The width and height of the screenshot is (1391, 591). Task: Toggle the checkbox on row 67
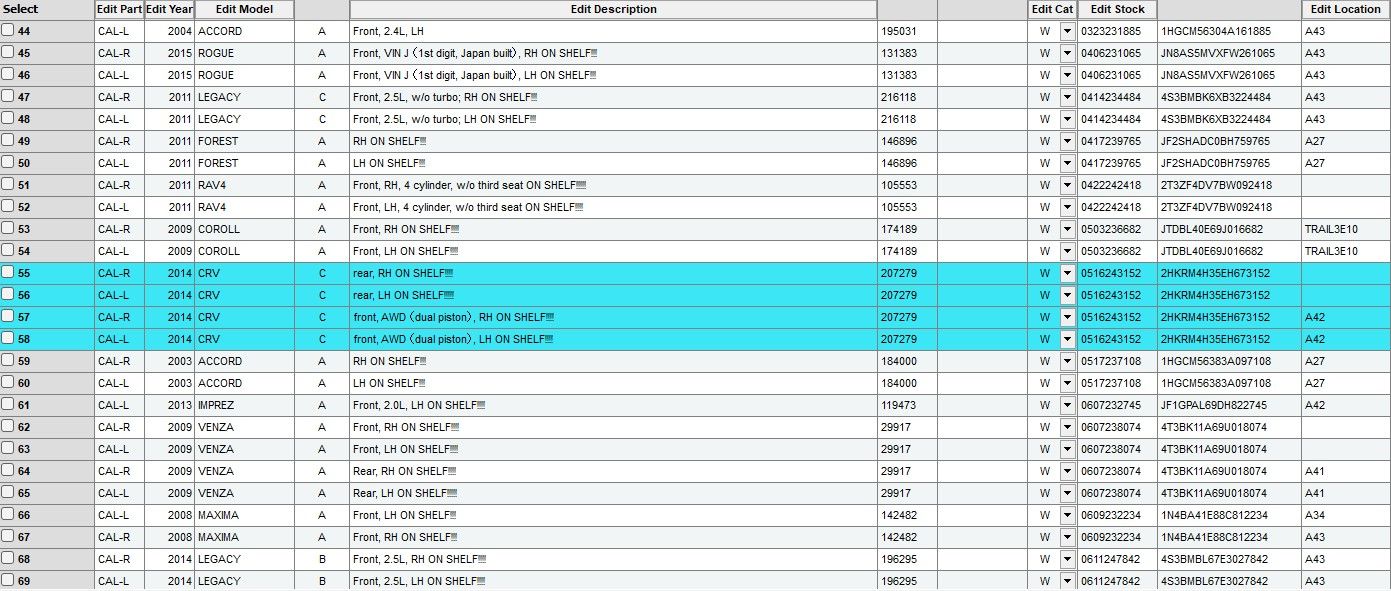pos(8,536)
